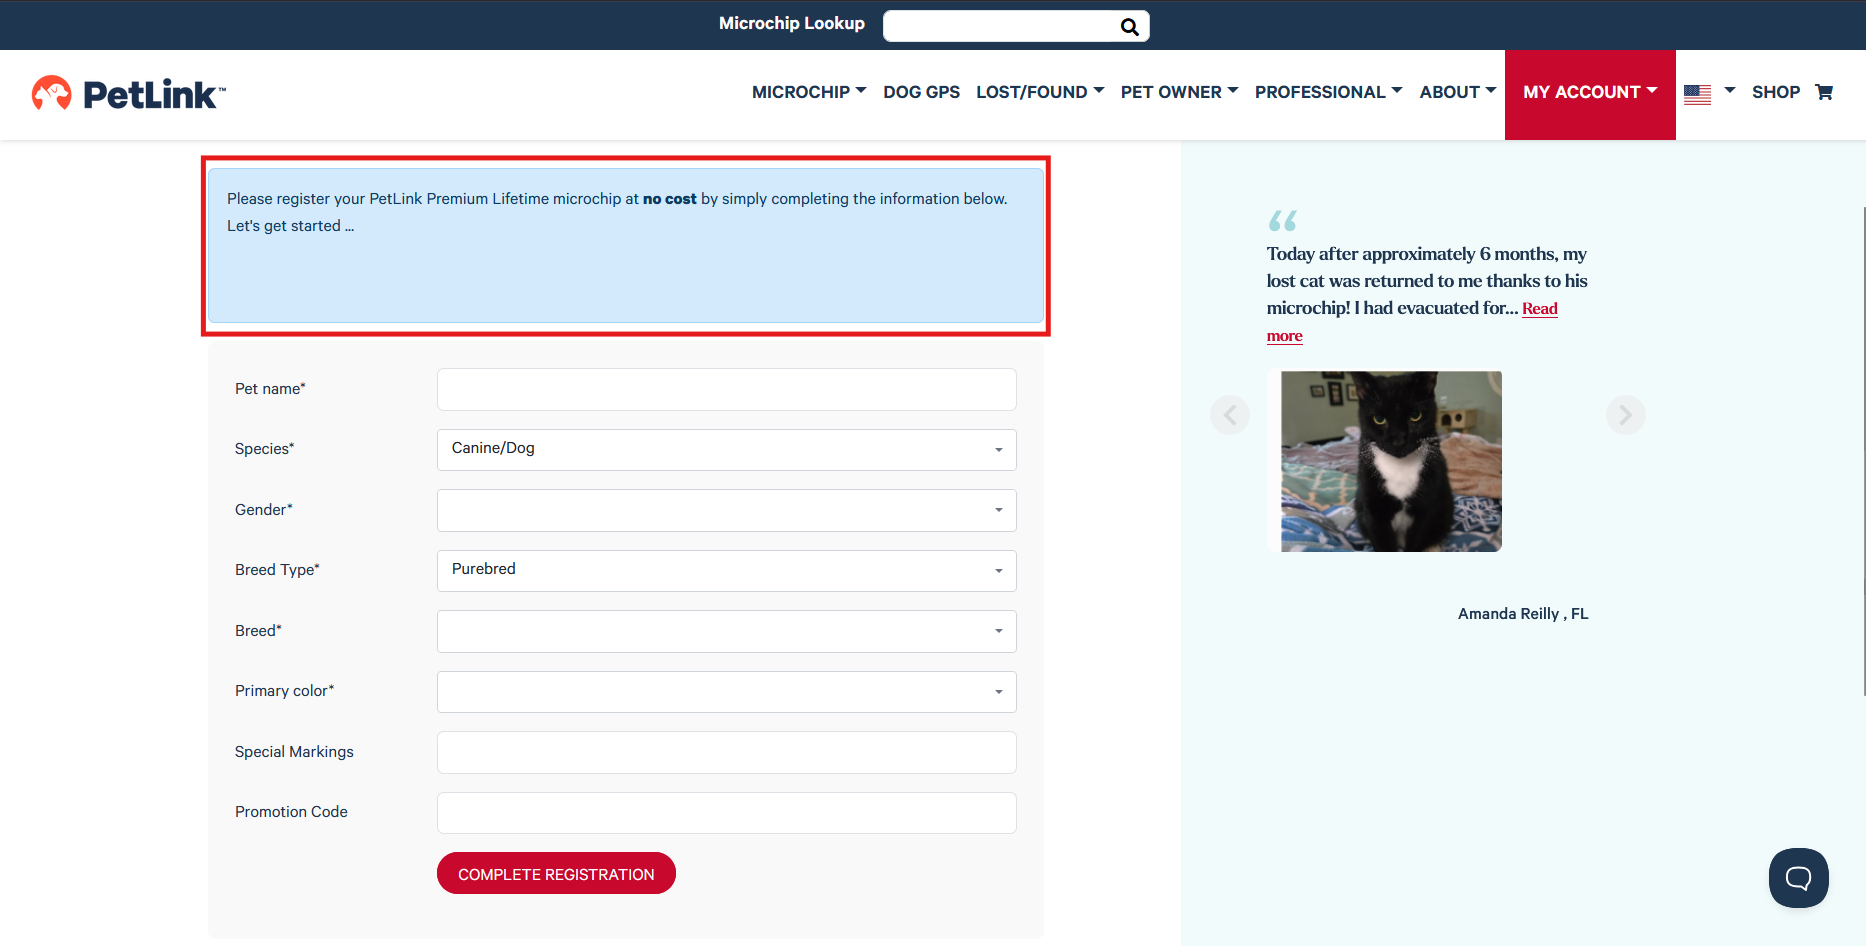Open the shopping cart icon

[1824, 92]
